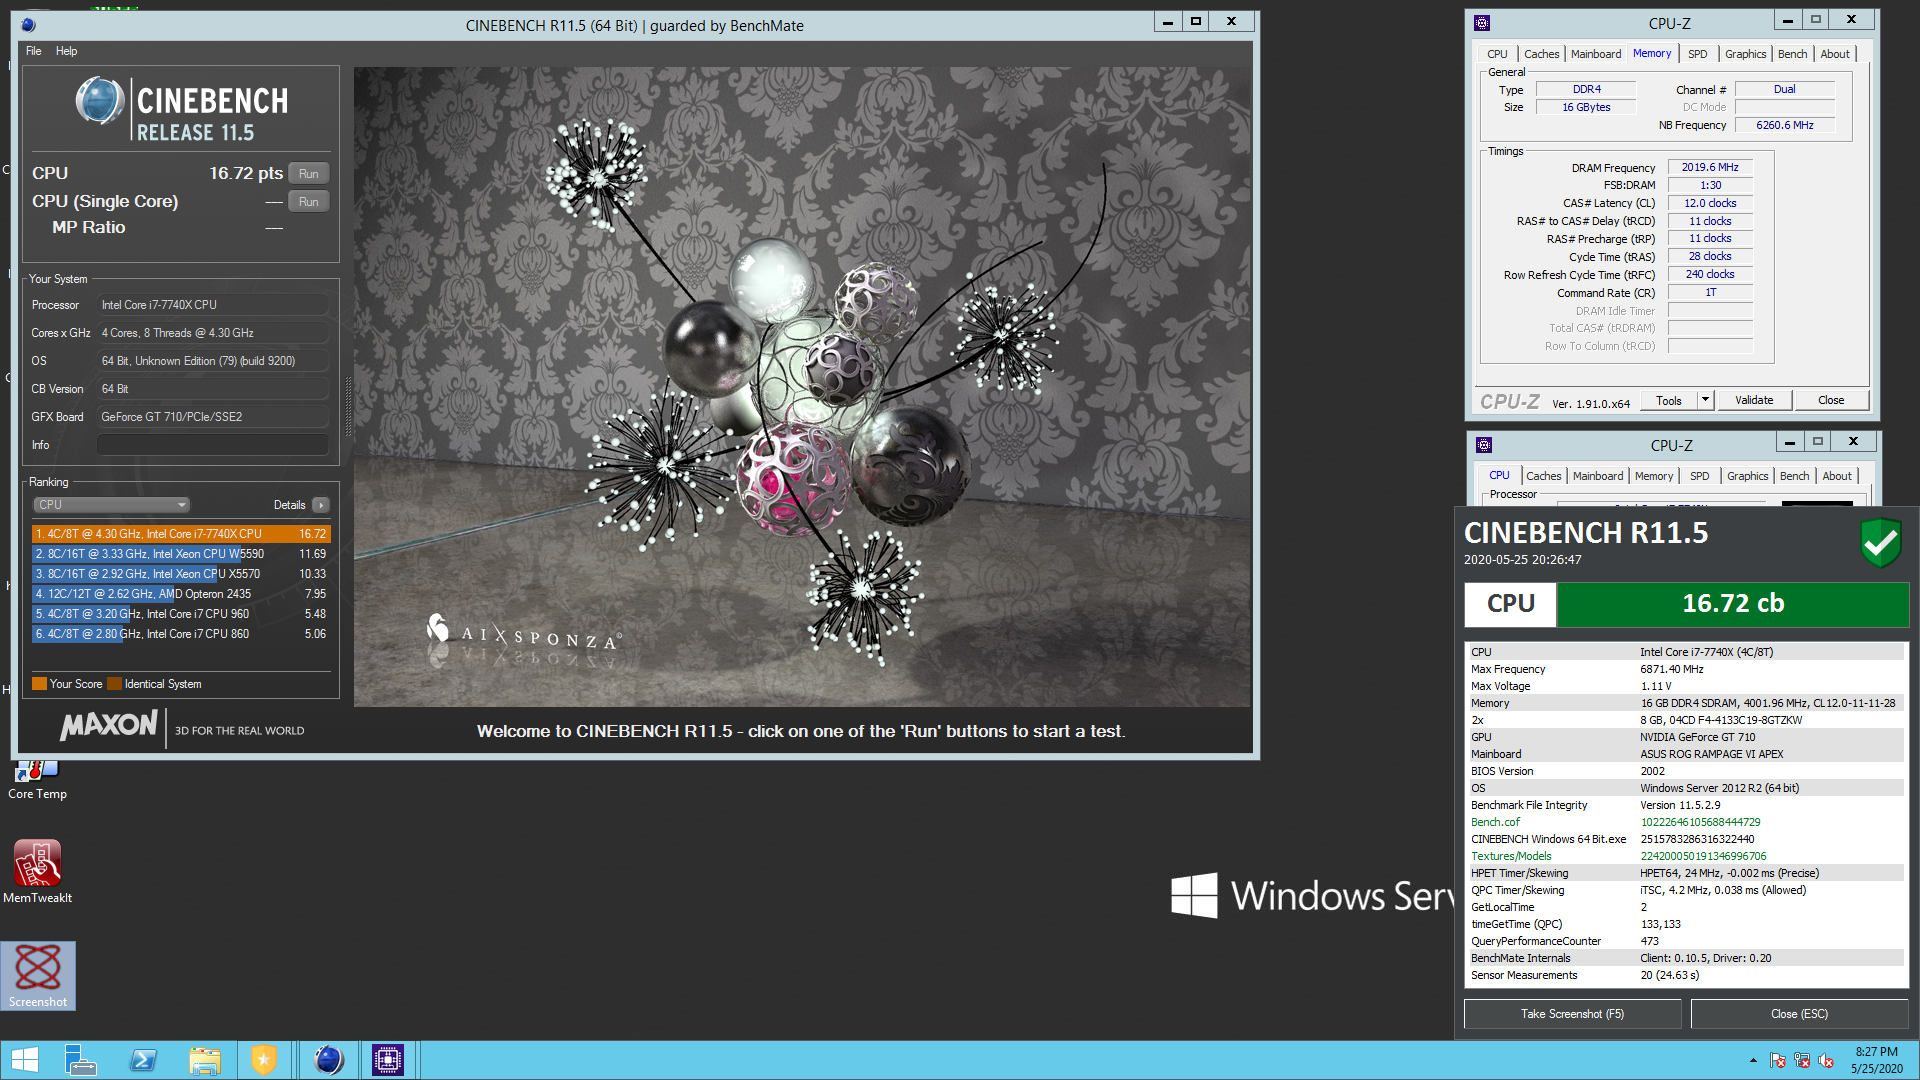Screen dimensions: 1920x1080
Task: Click the Close button in CPU-Z footer
Action: coord(1831,401)
